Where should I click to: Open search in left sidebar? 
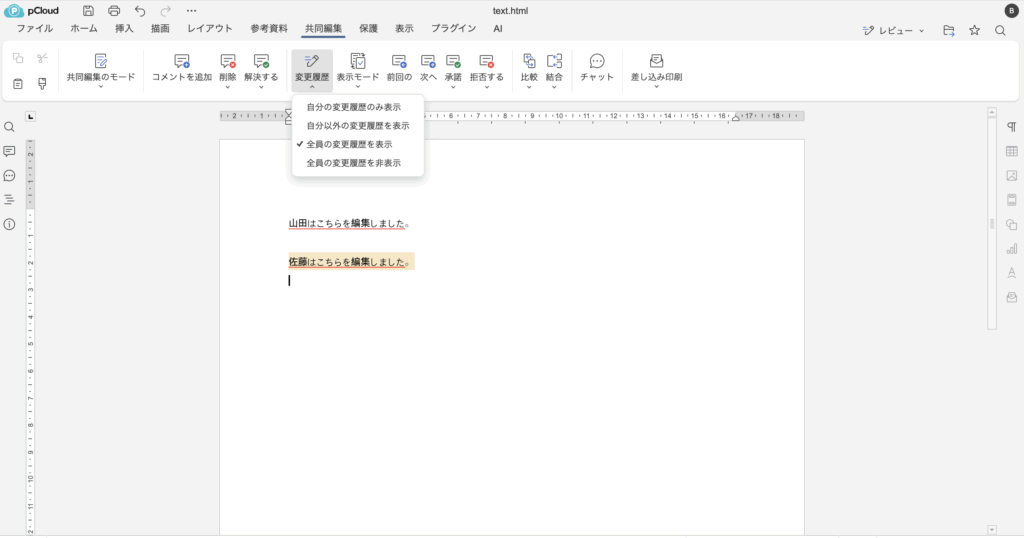[x=9, y=127]
